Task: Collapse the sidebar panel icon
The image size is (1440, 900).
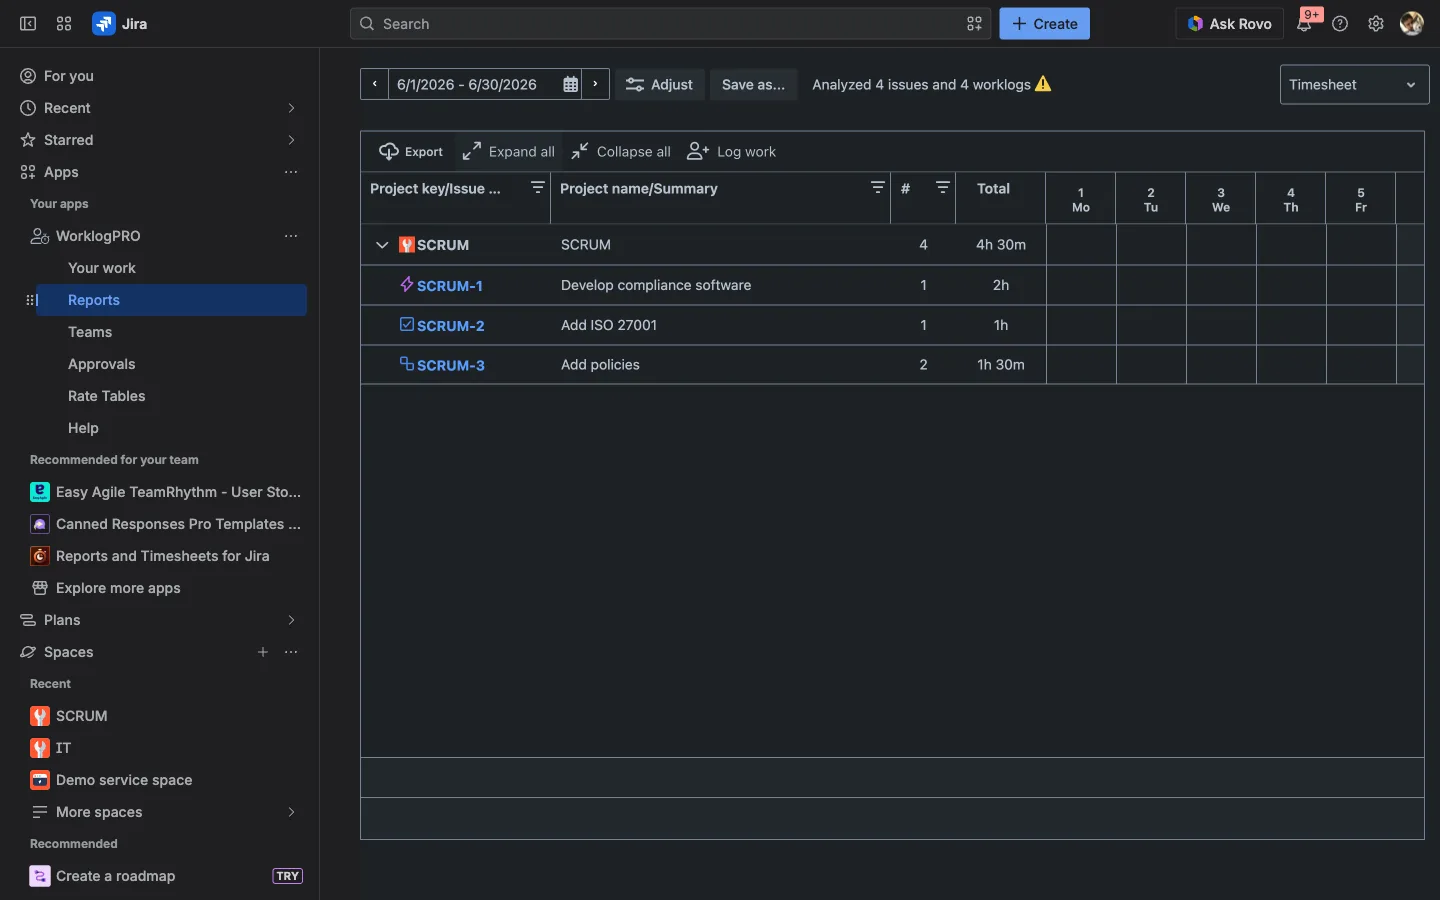Action: pyautogui.click(x=28, y=24)
